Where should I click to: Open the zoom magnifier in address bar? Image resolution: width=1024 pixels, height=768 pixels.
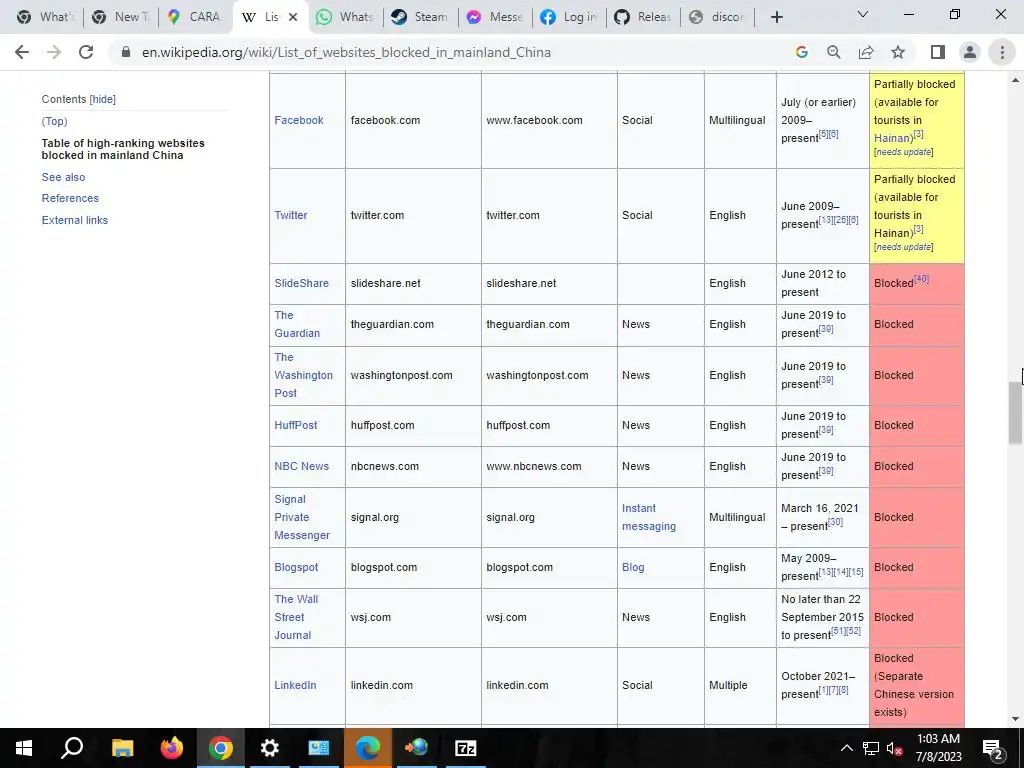(833, 52)
